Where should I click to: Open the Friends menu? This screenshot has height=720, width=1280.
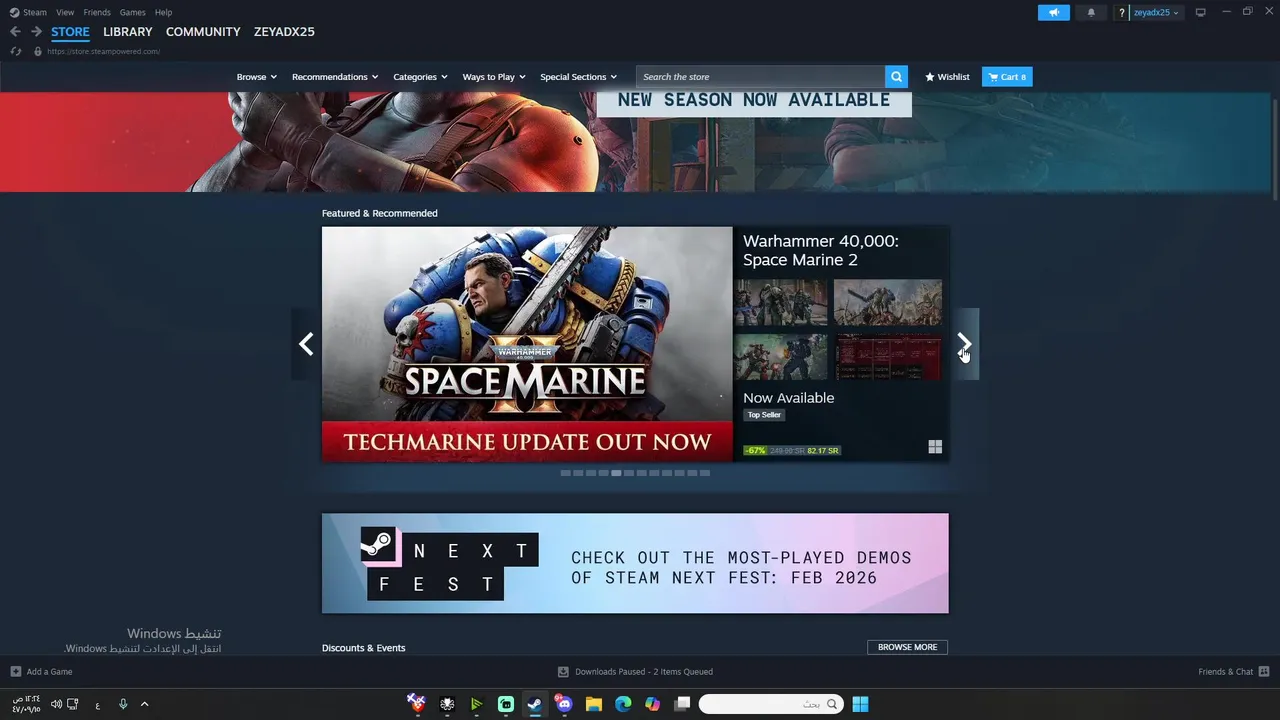[97, 12]
